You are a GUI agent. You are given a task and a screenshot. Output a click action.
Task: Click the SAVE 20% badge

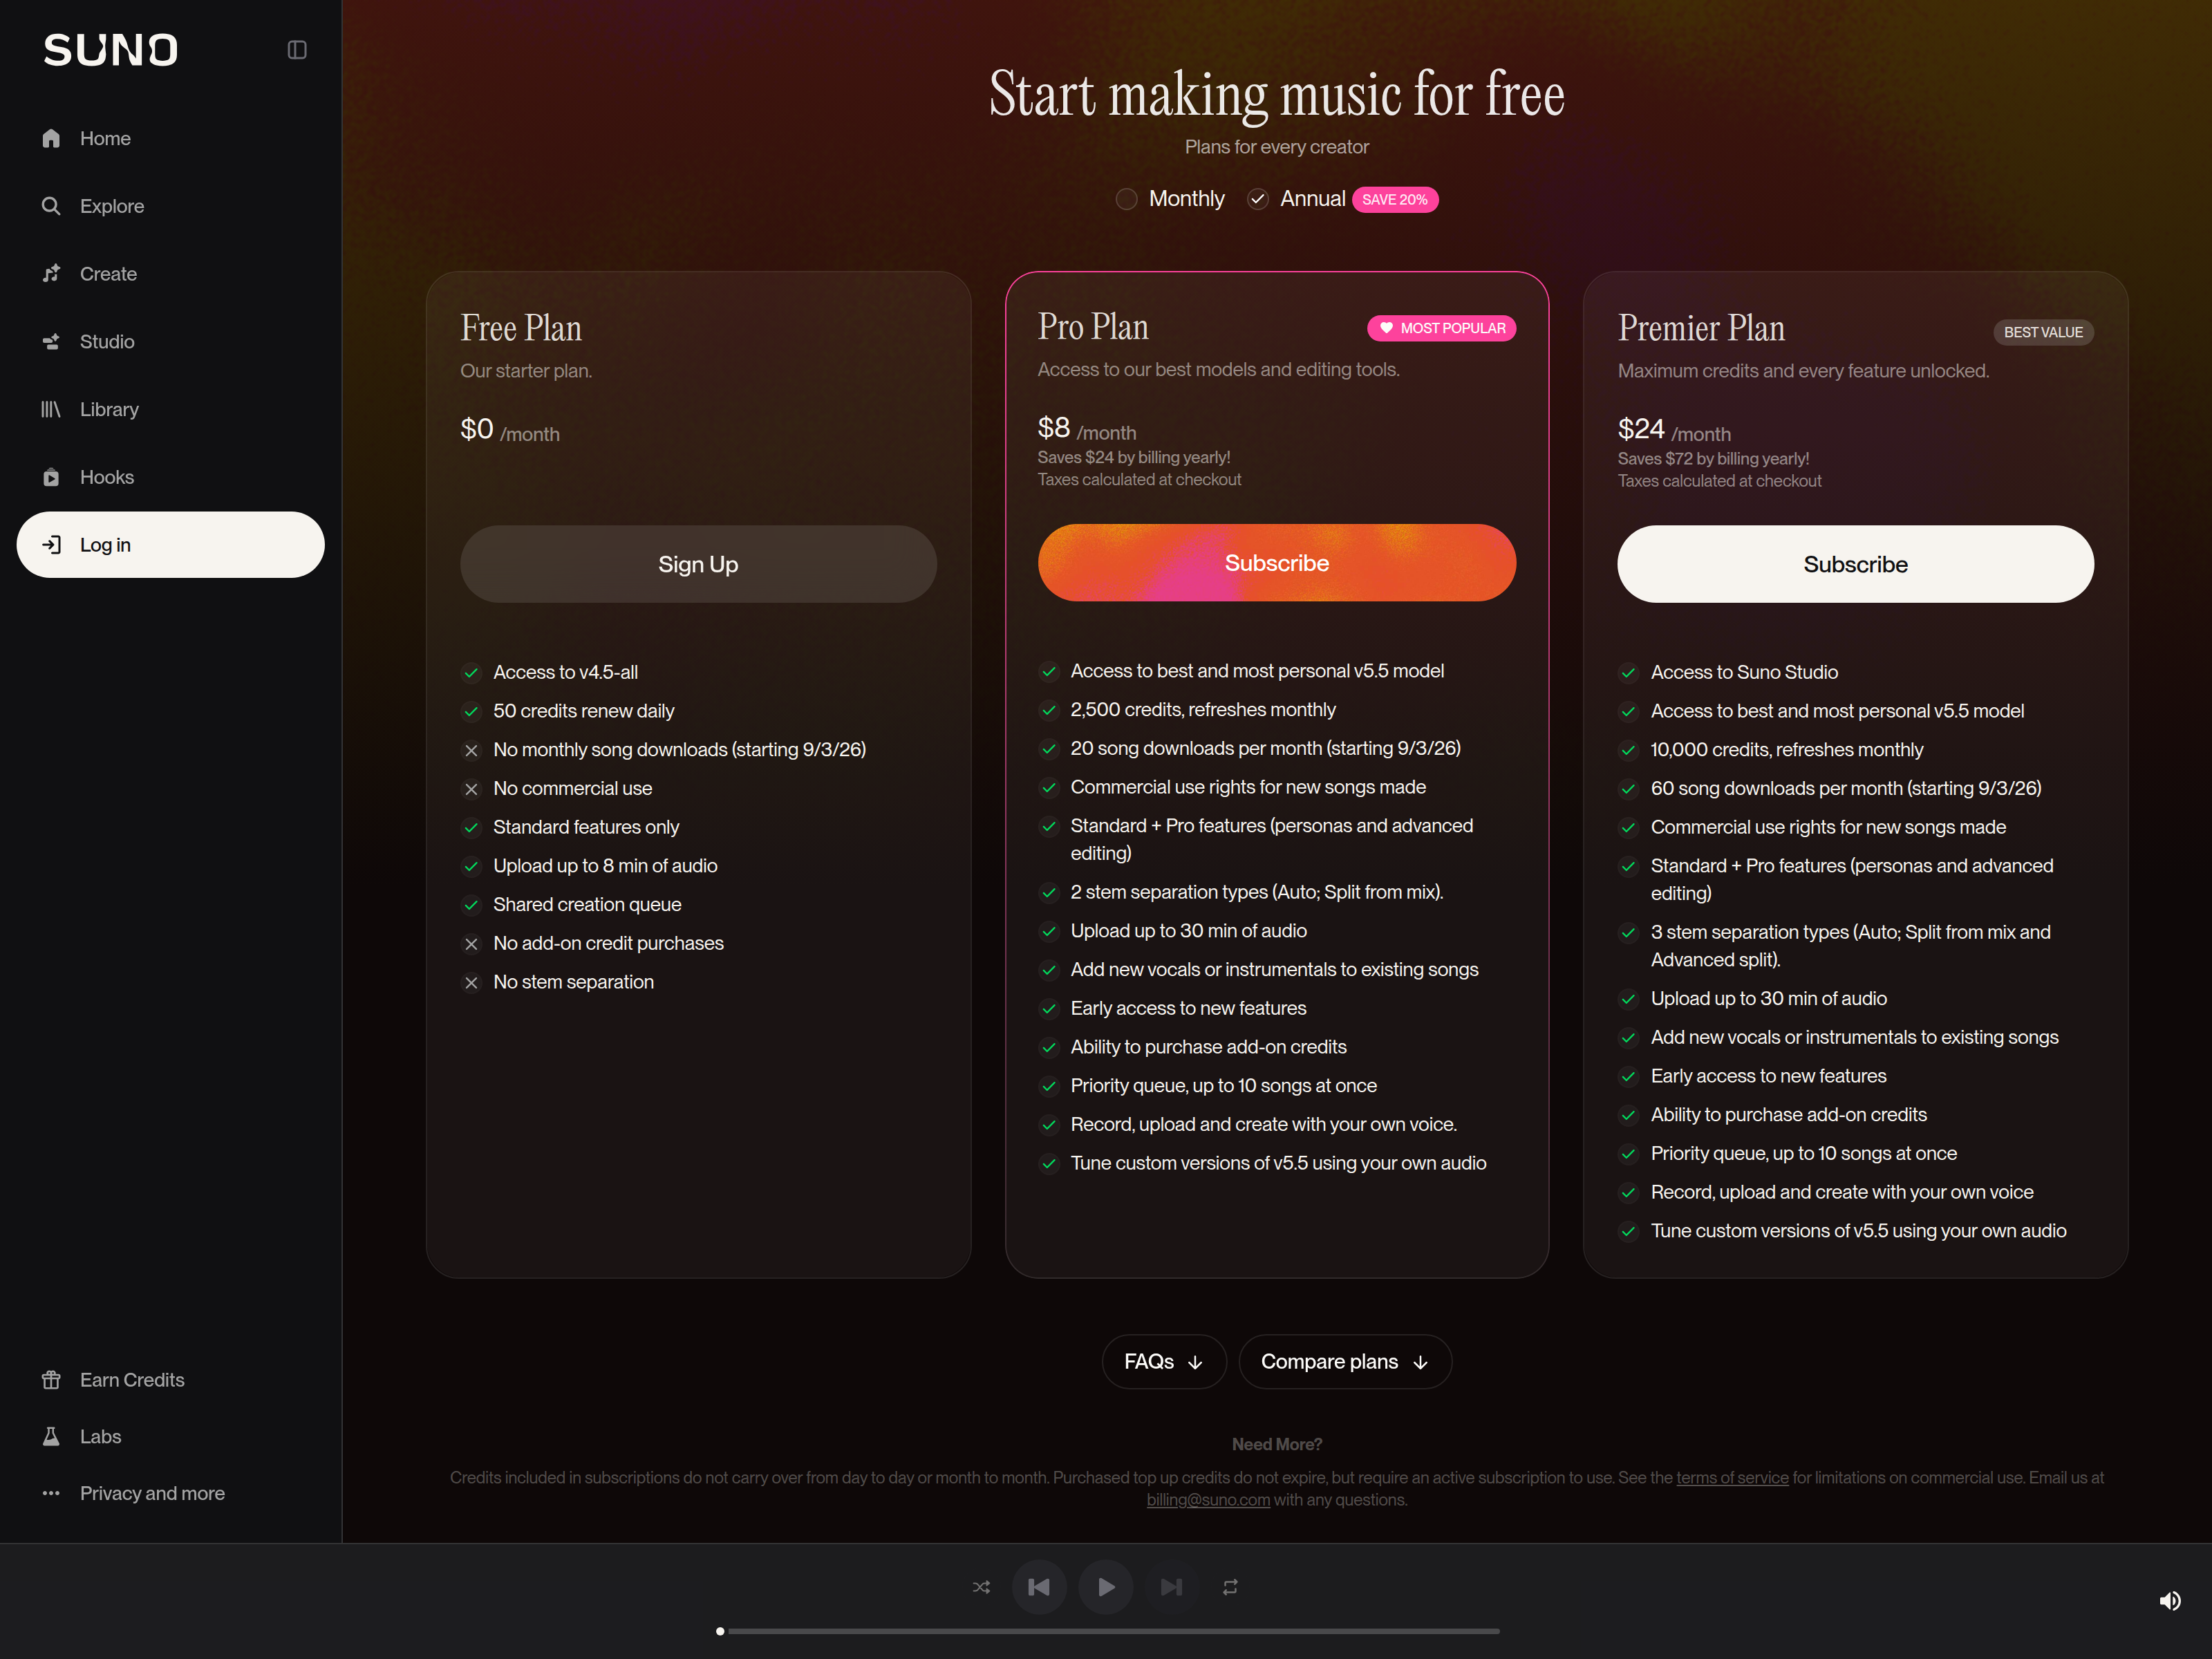(1395, 200)
